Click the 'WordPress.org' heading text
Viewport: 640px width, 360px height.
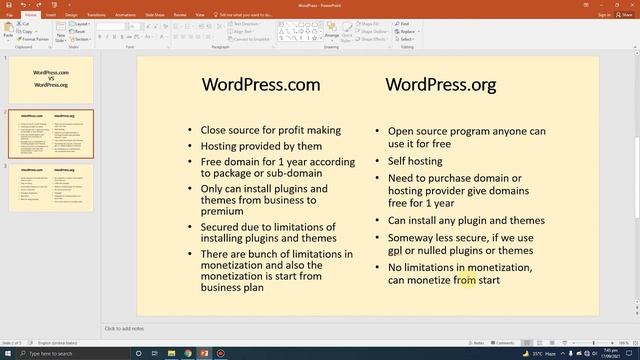(x=440, y=84)
